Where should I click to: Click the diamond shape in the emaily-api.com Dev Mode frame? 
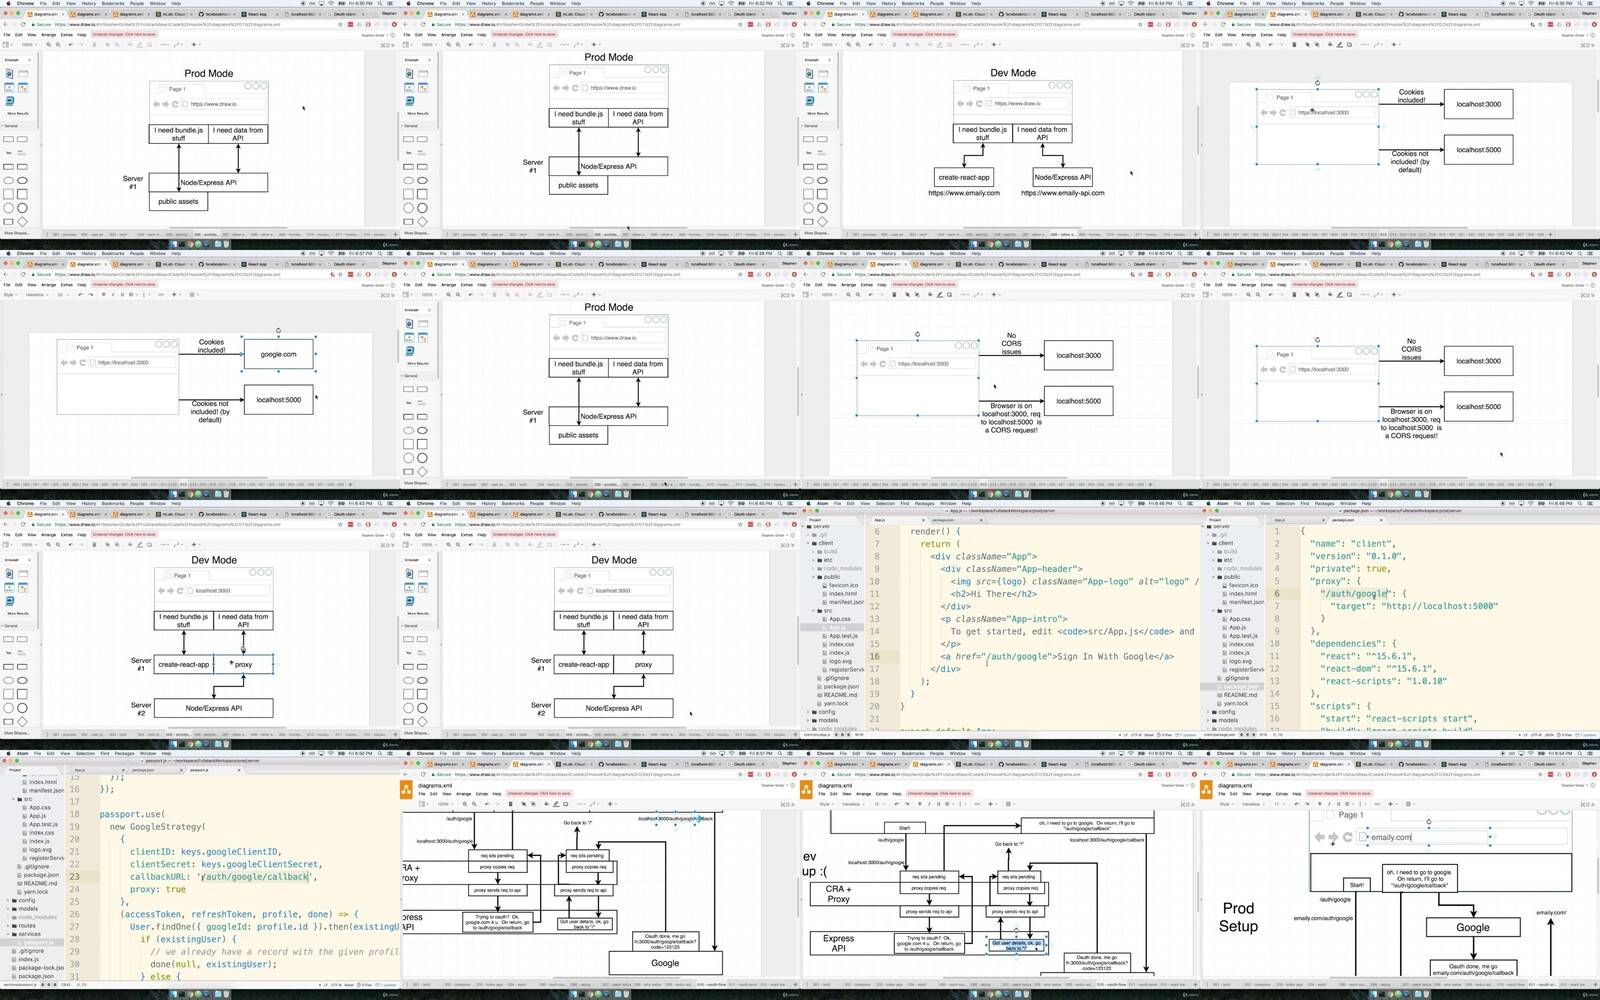(x=822, y=222)
